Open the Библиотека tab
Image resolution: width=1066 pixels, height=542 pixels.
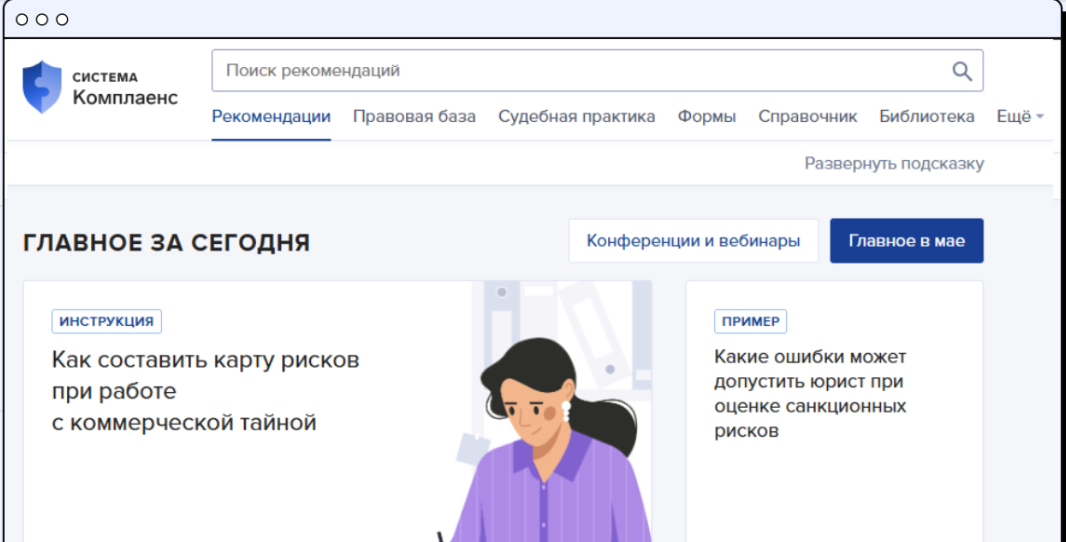[x=927, y=117]
